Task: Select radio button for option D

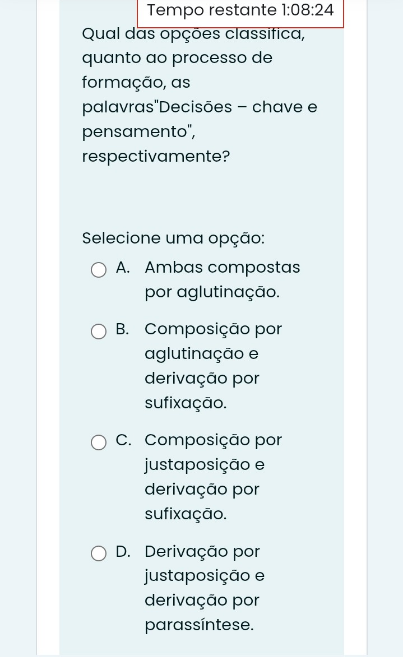Action: (x=98, y=553)
